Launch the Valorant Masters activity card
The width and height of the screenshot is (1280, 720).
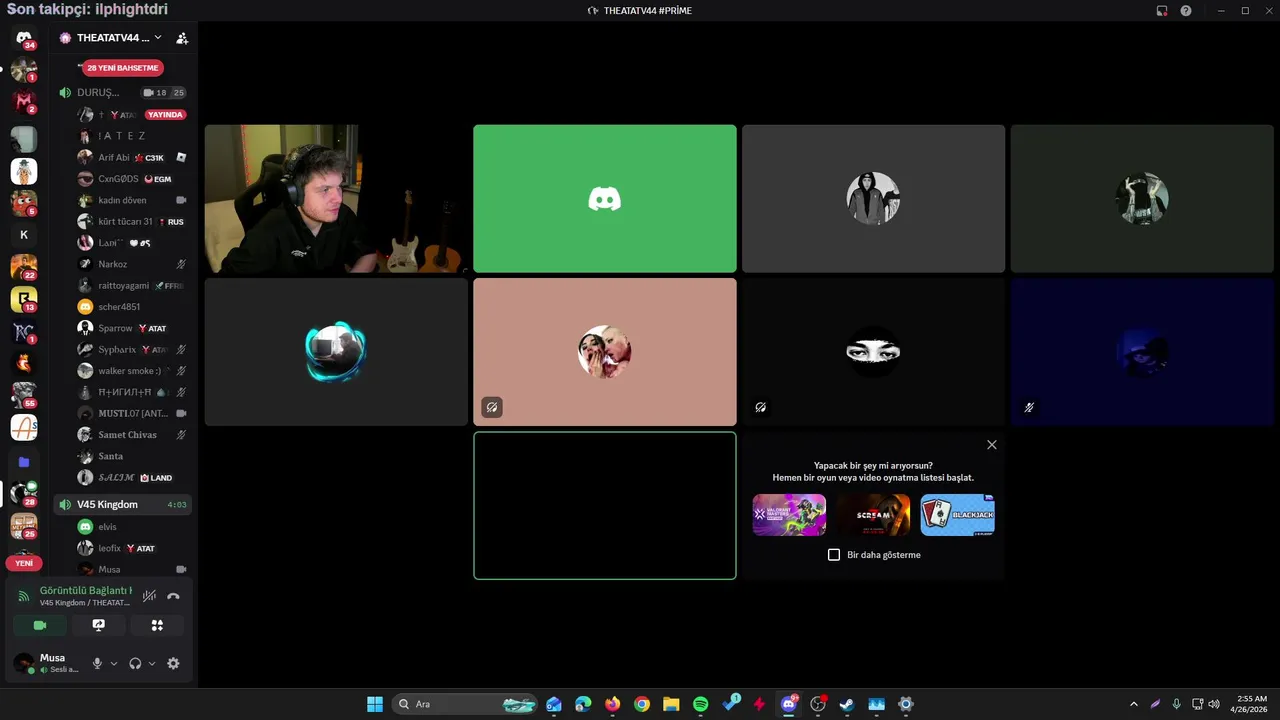tap(789, 515)
